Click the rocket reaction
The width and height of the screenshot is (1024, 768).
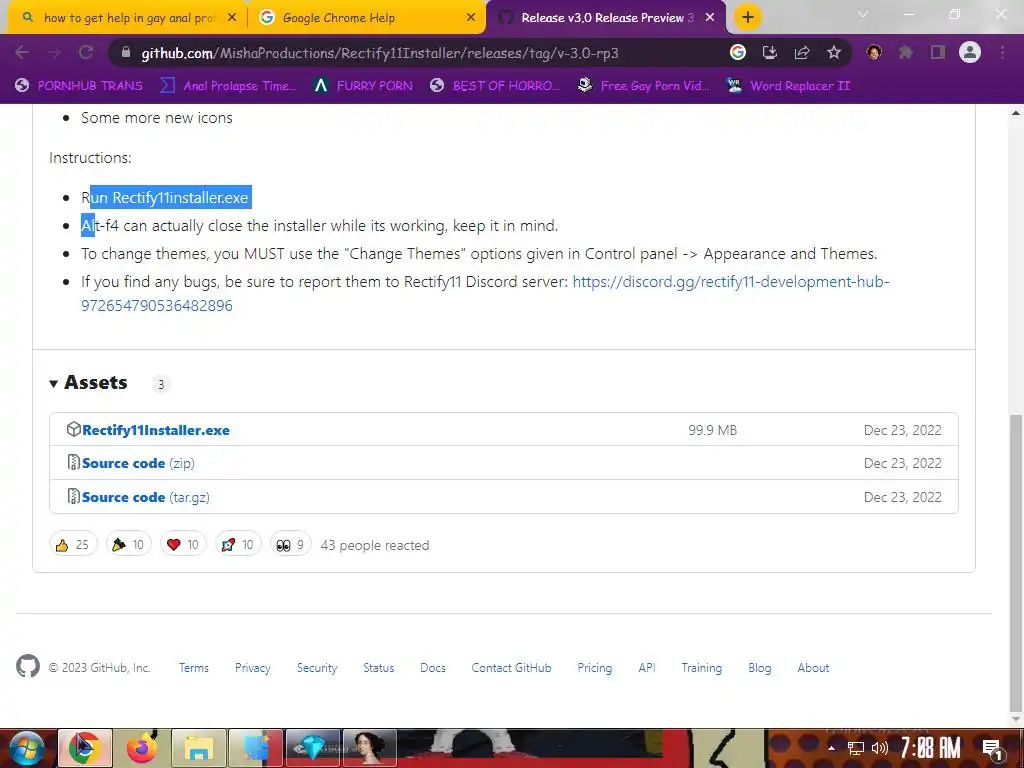[x=238, y=545]
